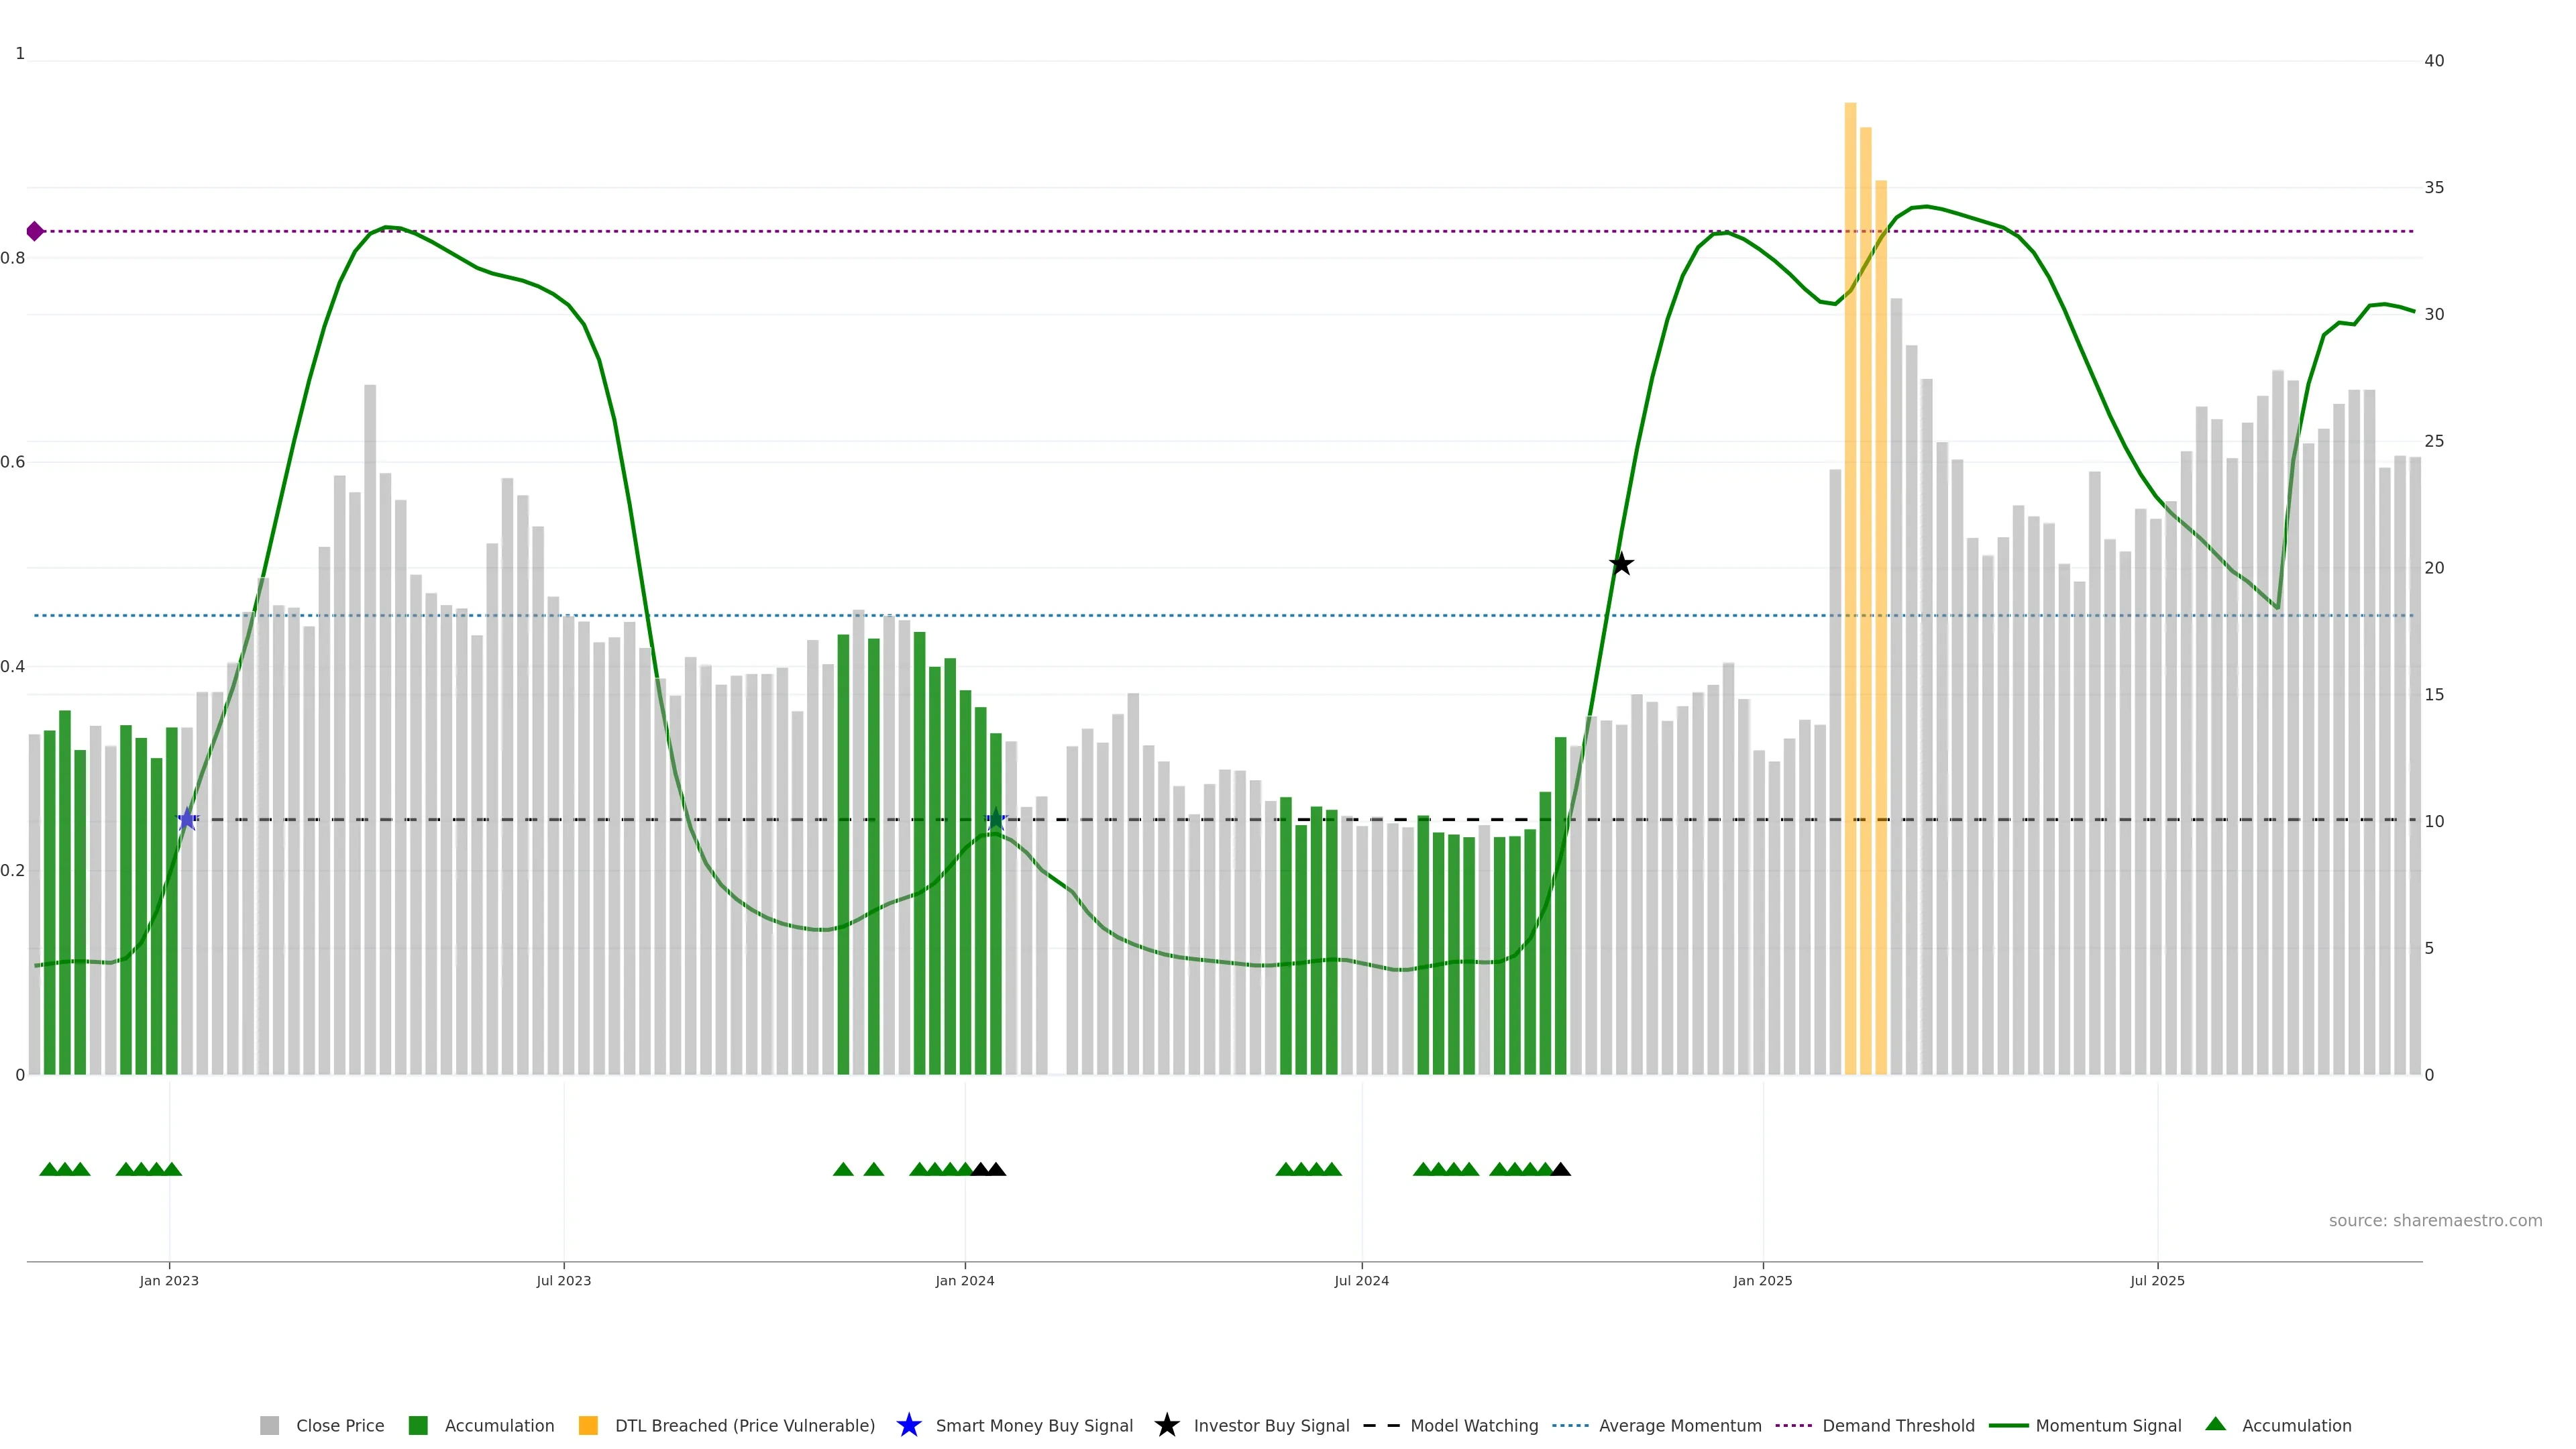Toggle DTL Breached (Price Vulnerable) legend entry
Image resolution: width=2576 pixels, height=1449 pixels.
point(726,1425)
